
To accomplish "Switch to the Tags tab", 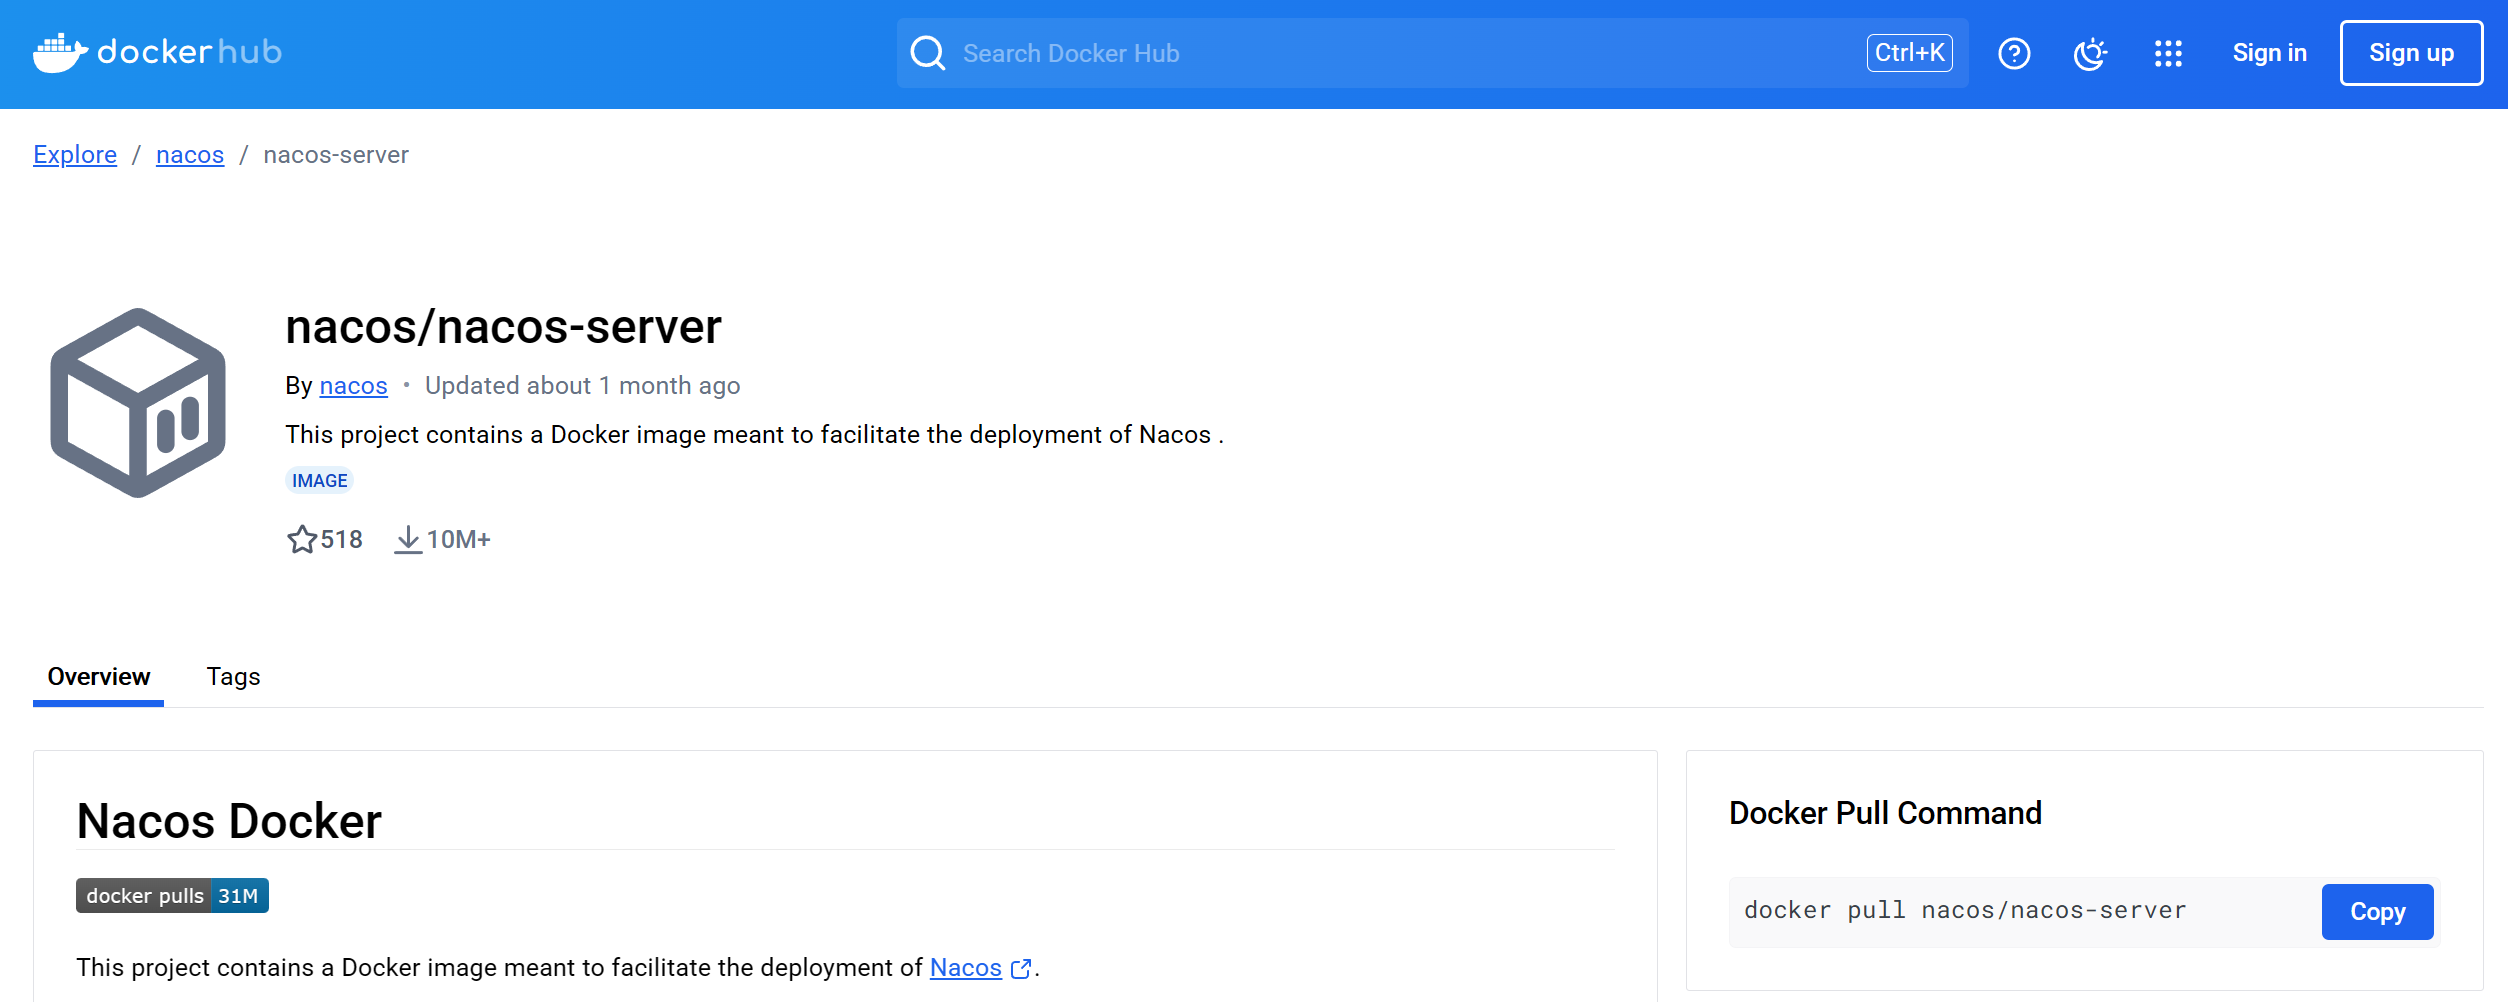I will 233,677.
